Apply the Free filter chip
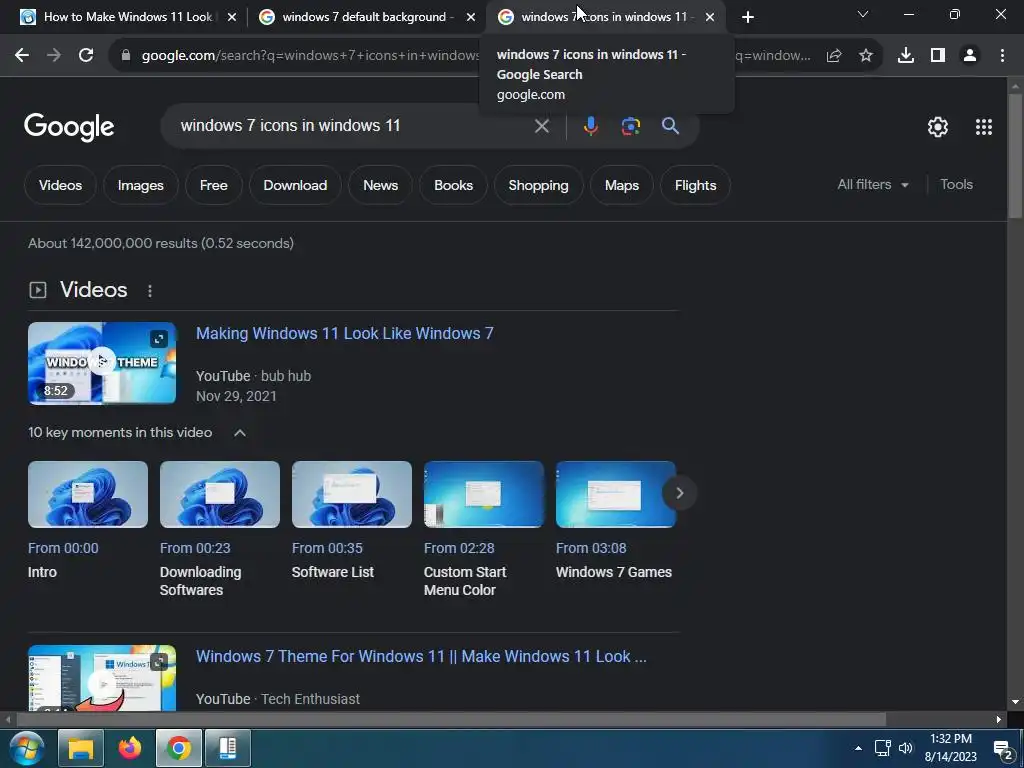1024x768 pixels. 214,185
